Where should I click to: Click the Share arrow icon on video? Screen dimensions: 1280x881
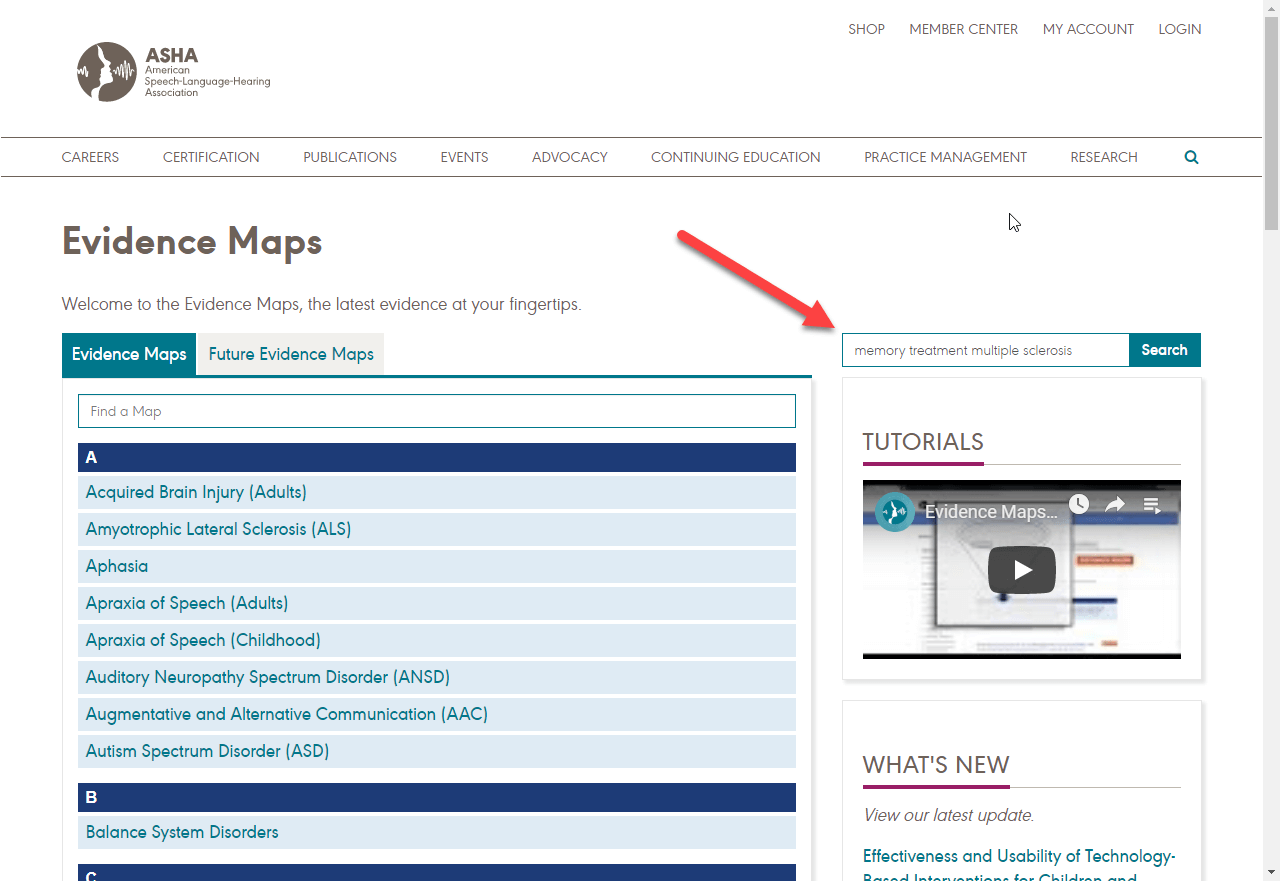[x=1115, y=505]
